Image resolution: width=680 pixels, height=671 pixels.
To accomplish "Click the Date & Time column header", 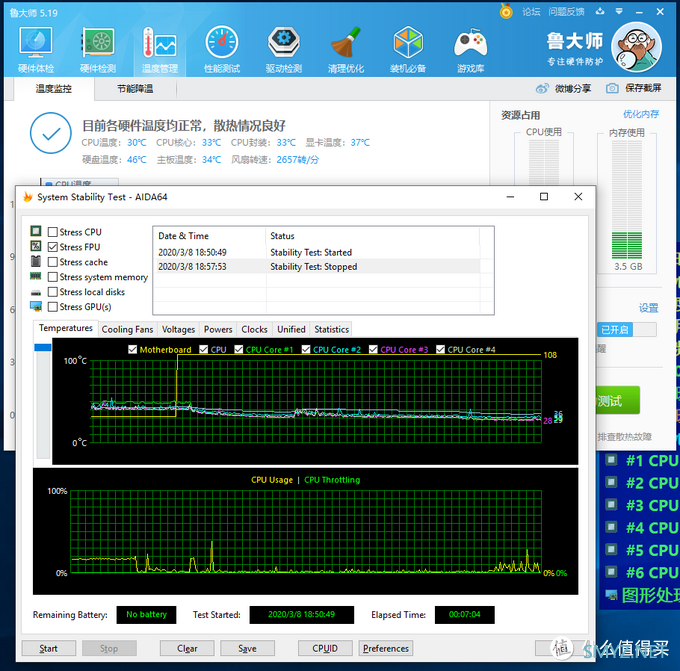I will pos(209,236).
